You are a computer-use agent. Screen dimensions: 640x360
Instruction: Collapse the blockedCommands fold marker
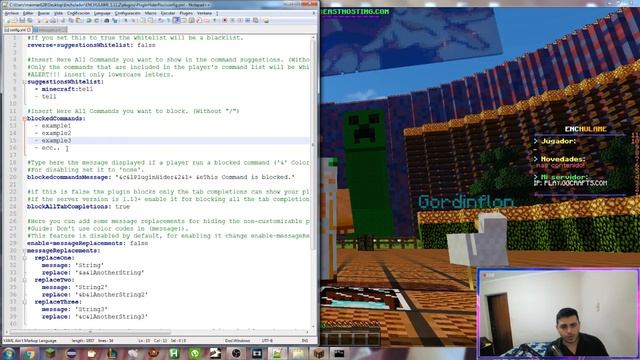tap(24, 118)
